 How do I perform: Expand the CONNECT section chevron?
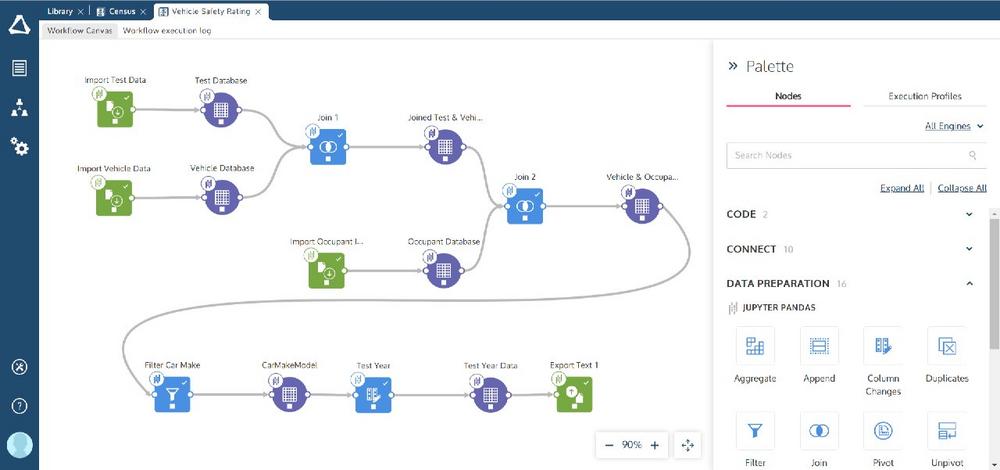point(969,249)
